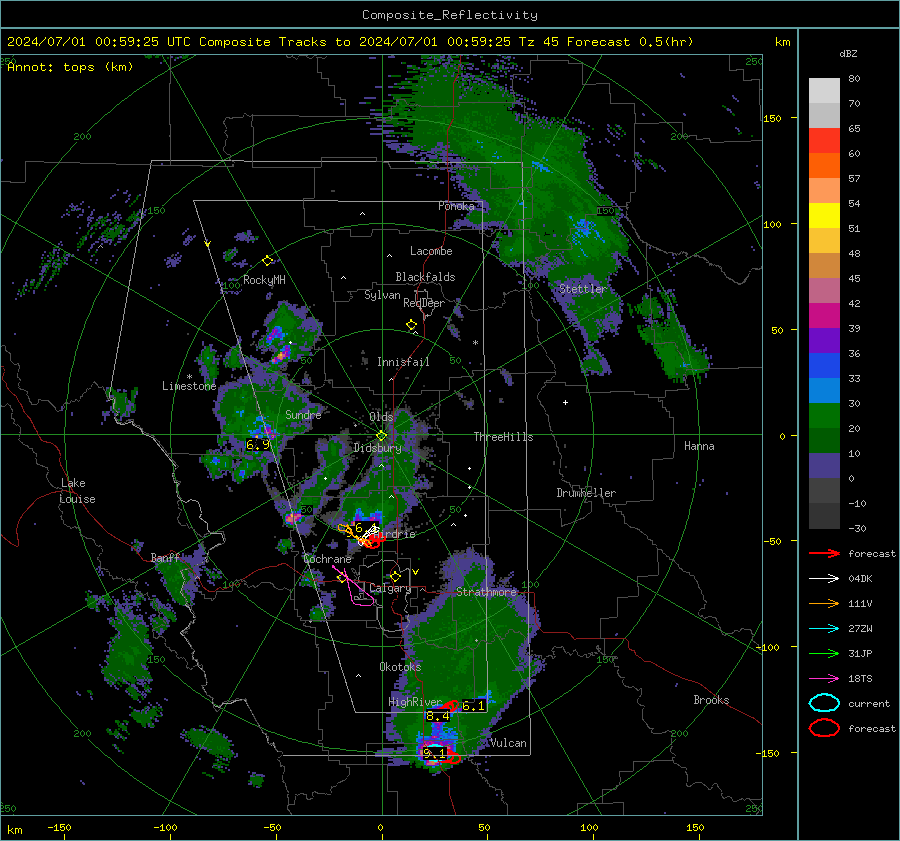Viewport: 900px width, 841px height.
Task: Click the yellow diamond marker below Cochrane
Action: pyautogui.click(x=342, y=578)
